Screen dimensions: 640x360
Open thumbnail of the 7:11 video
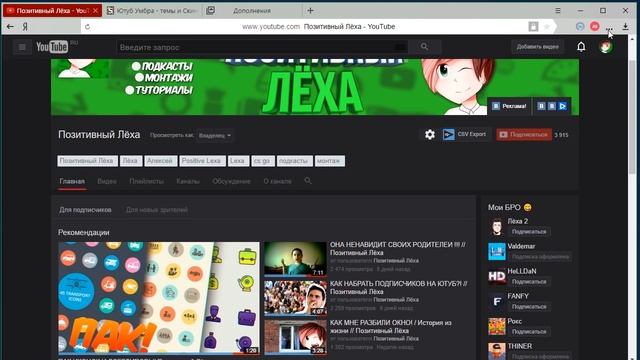(x=295, y=260)
